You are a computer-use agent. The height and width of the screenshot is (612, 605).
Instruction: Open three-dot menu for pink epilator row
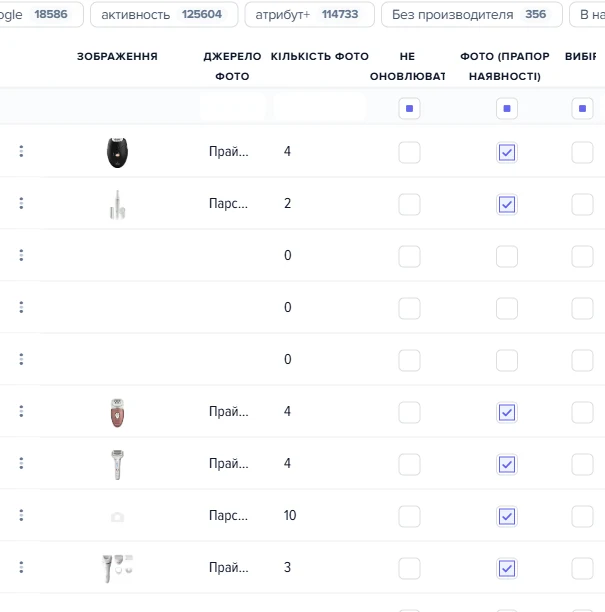(21, 411)
